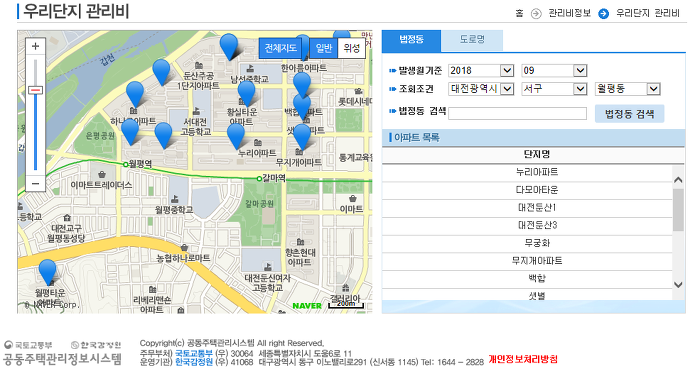Select 무지개아파트 in apartment list
This screenshot has height=371, width=700.
(528, 261)
